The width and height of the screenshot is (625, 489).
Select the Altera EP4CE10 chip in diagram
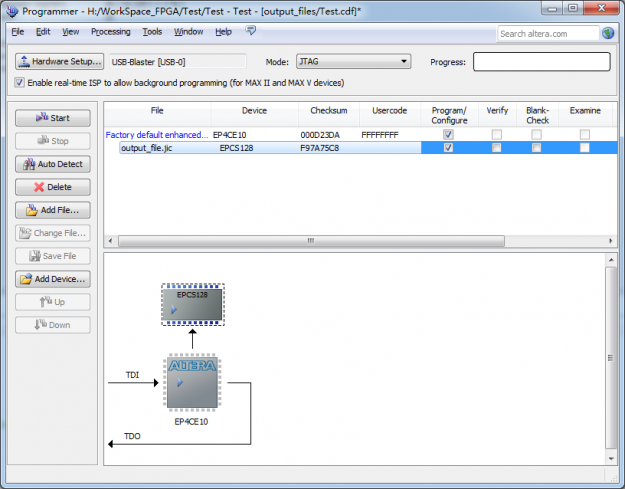pos(193,383)
